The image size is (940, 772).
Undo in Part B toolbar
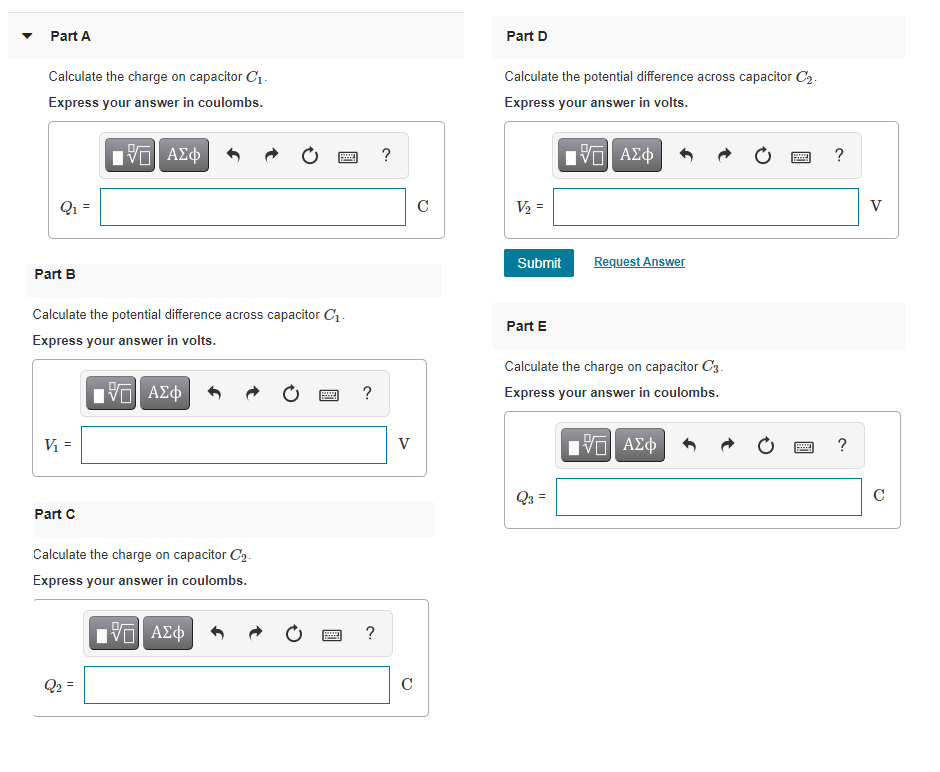coord(214,394)
